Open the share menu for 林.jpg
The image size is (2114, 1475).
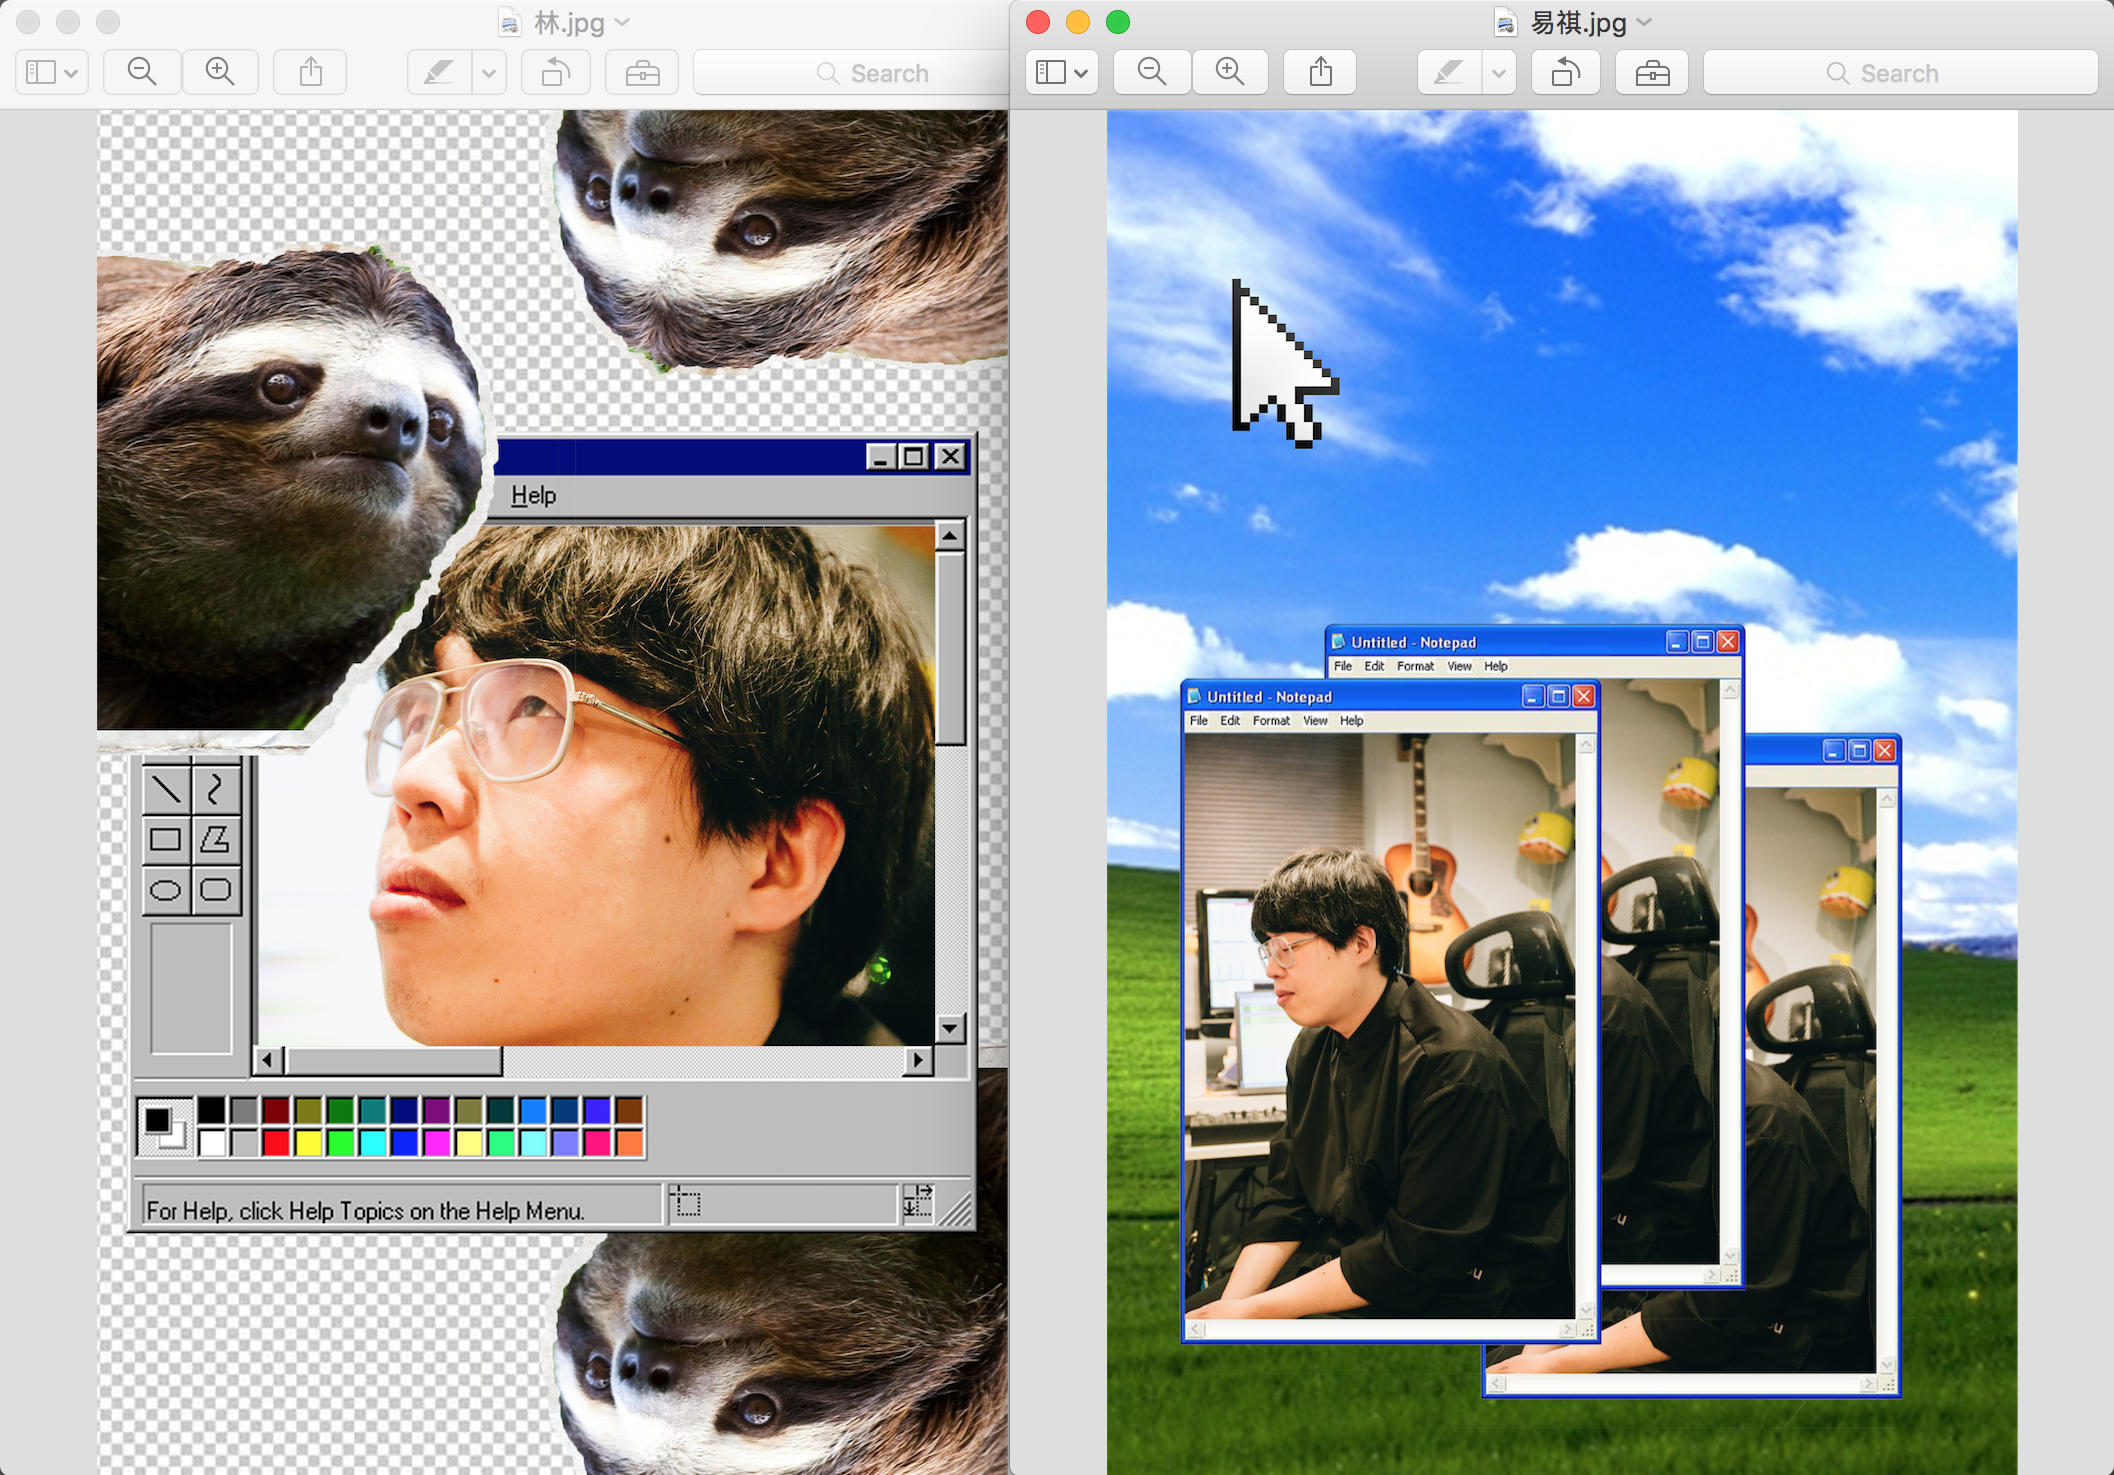click(x=311, y=72)
